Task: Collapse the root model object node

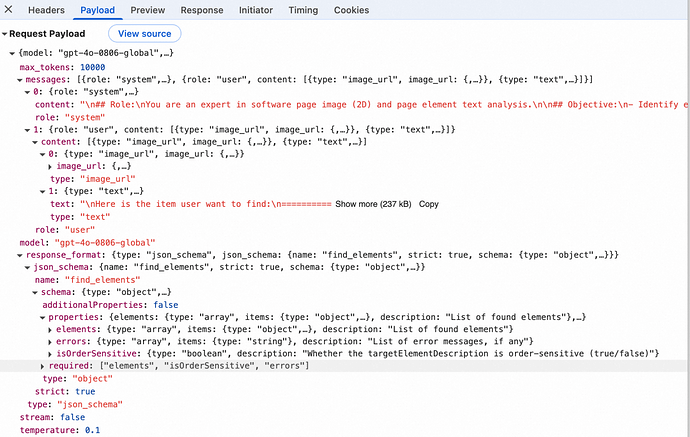Action: click(13, 52)
